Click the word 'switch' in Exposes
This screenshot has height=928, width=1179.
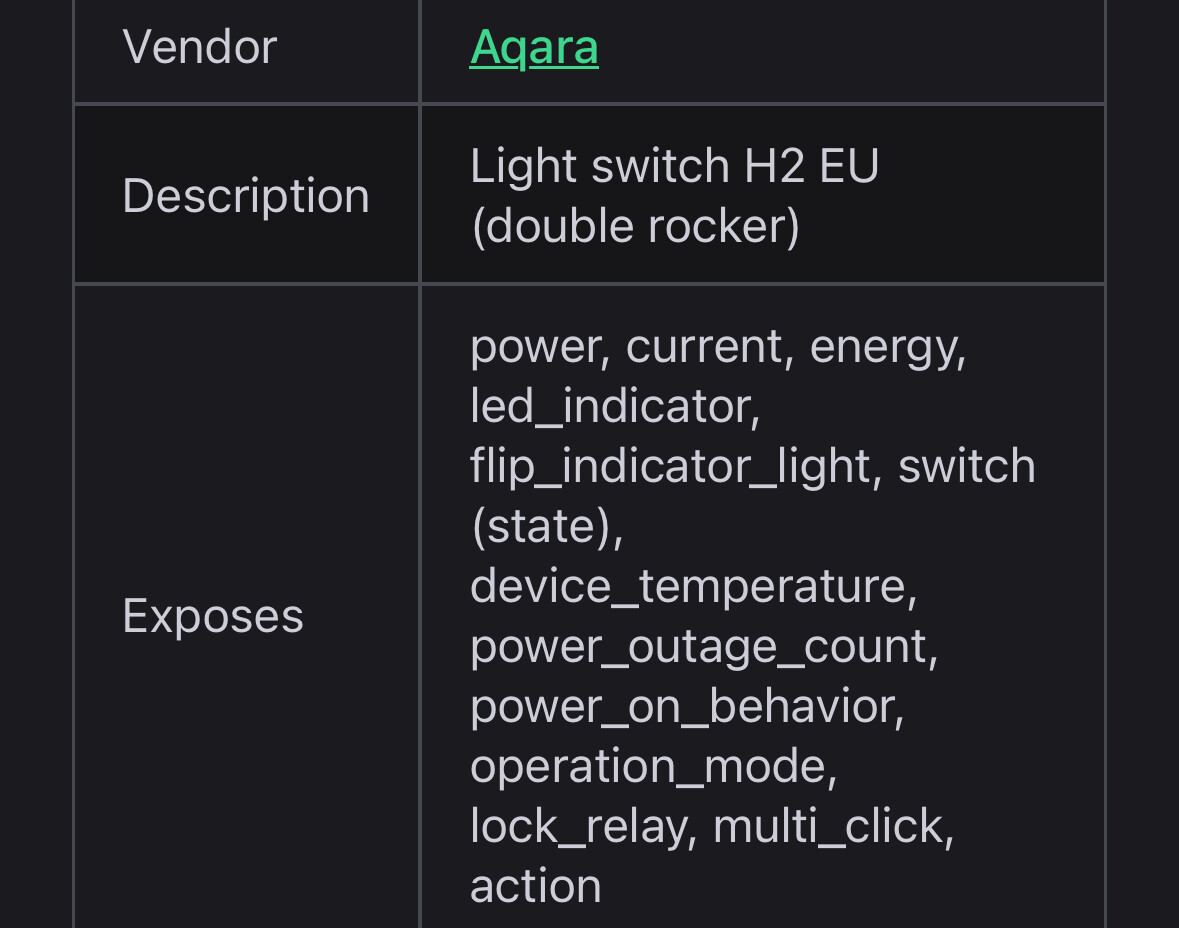coord(966,467)
